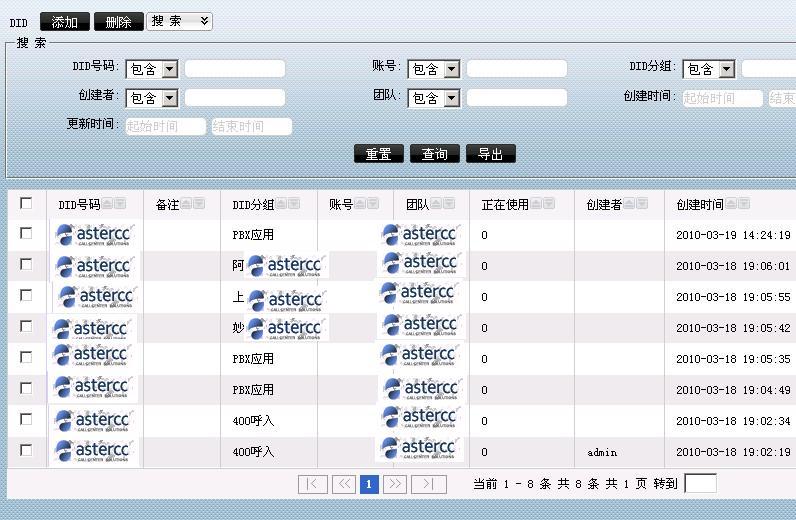Sort 创建时间 column ascending
796x520 pixels.
coord(731,204)
